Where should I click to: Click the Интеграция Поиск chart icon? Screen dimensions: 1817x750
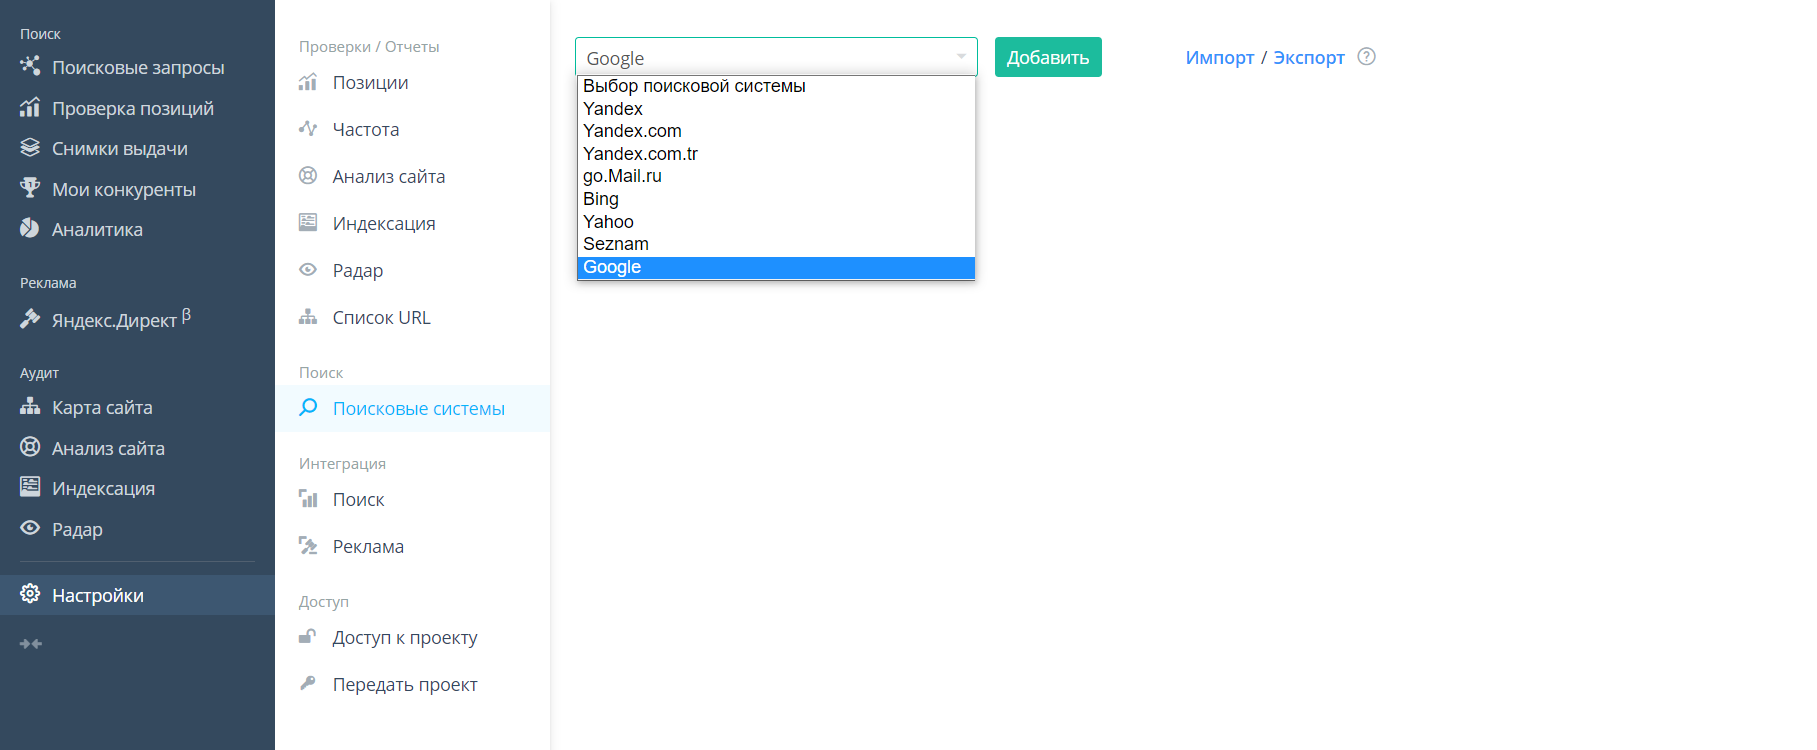pyautogui.click(x=308, y=498)
